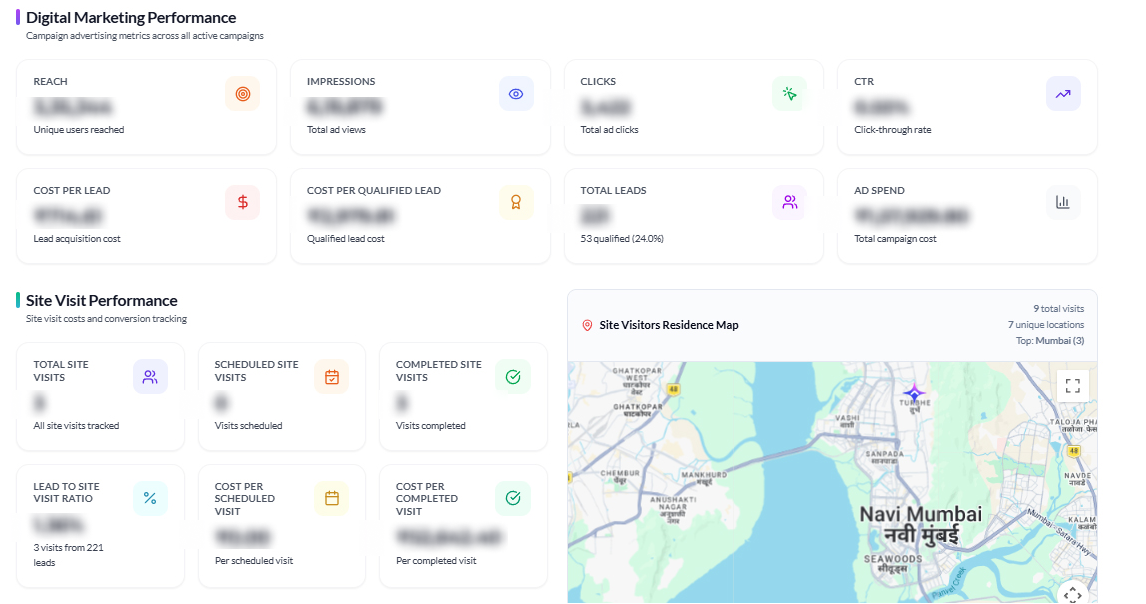
Task: Click the 'Qualified lead cost' caption
Action: [346, 238]
